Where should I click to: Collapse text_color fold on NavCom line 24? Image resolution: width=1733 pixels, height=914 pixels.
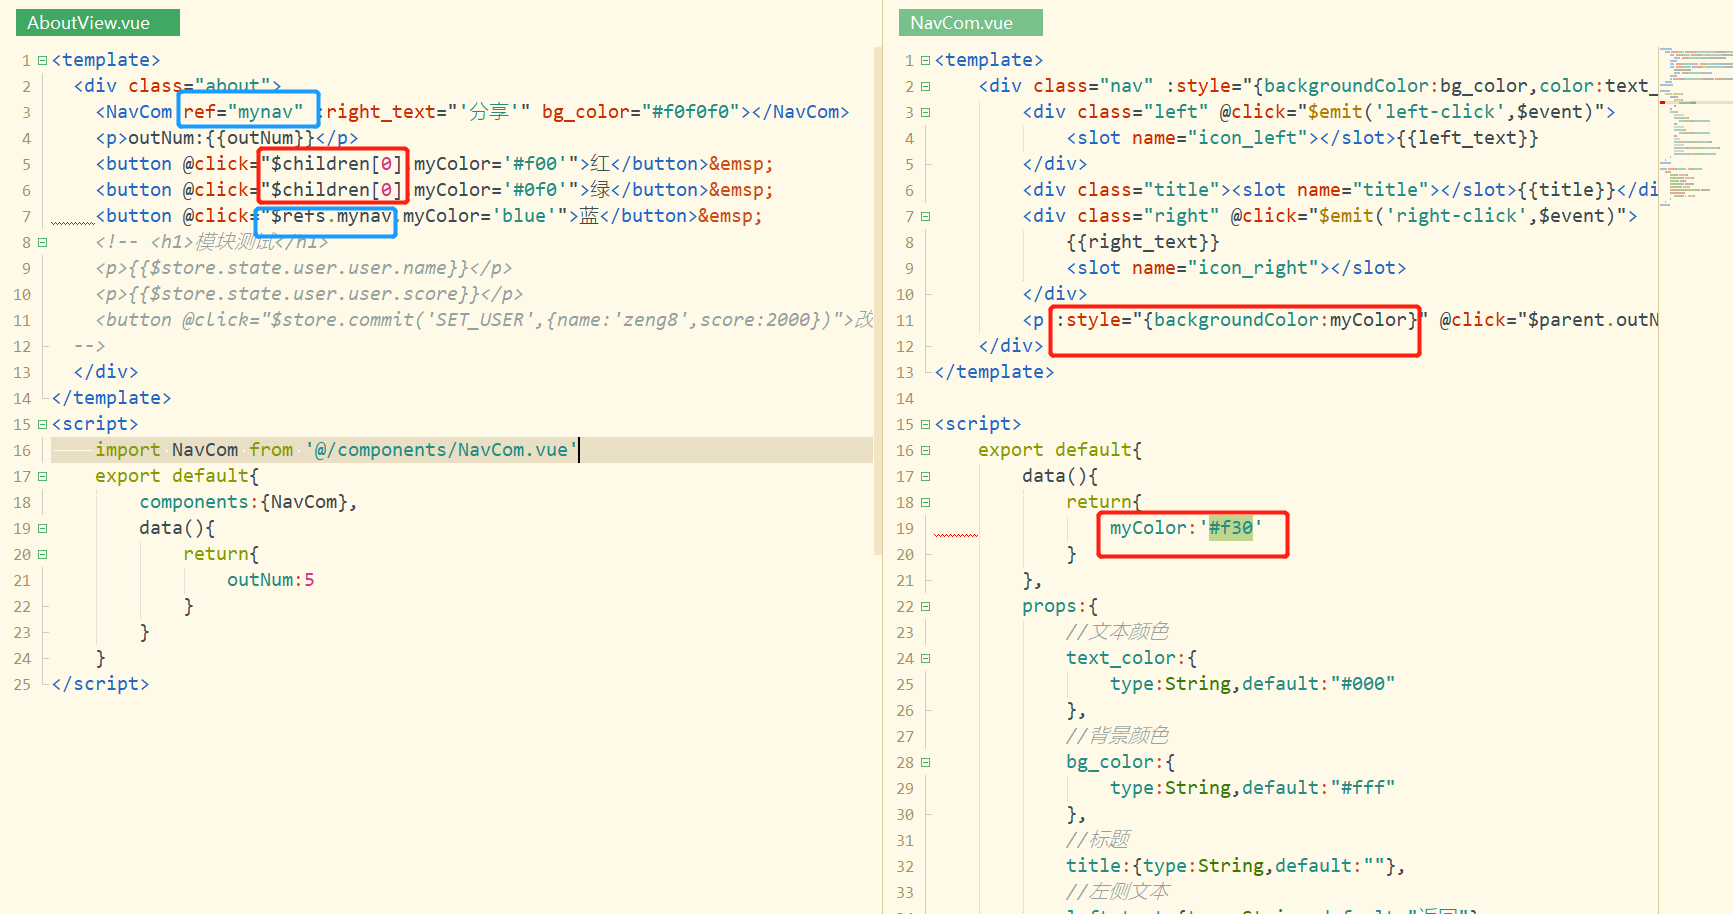click(x=925, y=658)
